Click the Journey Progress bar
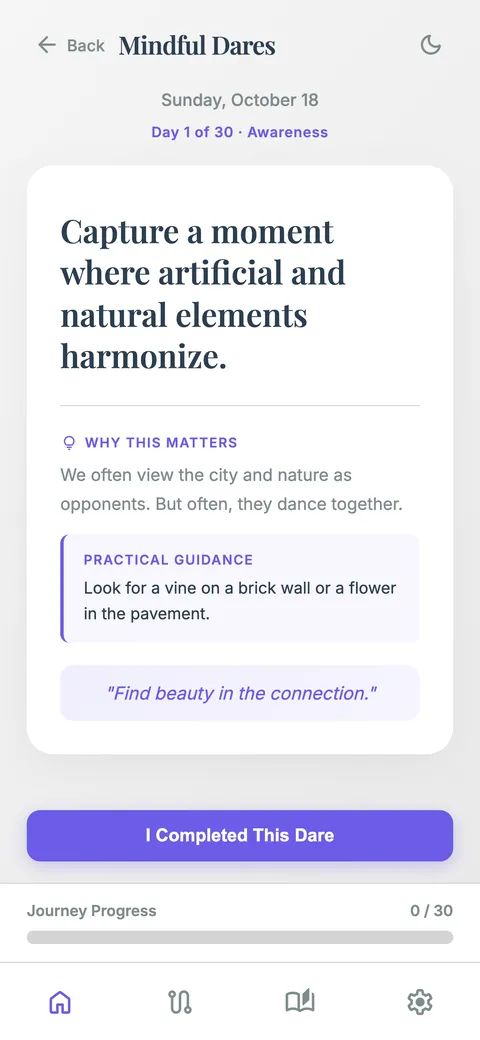480x1040 pixels. [240, 937]
